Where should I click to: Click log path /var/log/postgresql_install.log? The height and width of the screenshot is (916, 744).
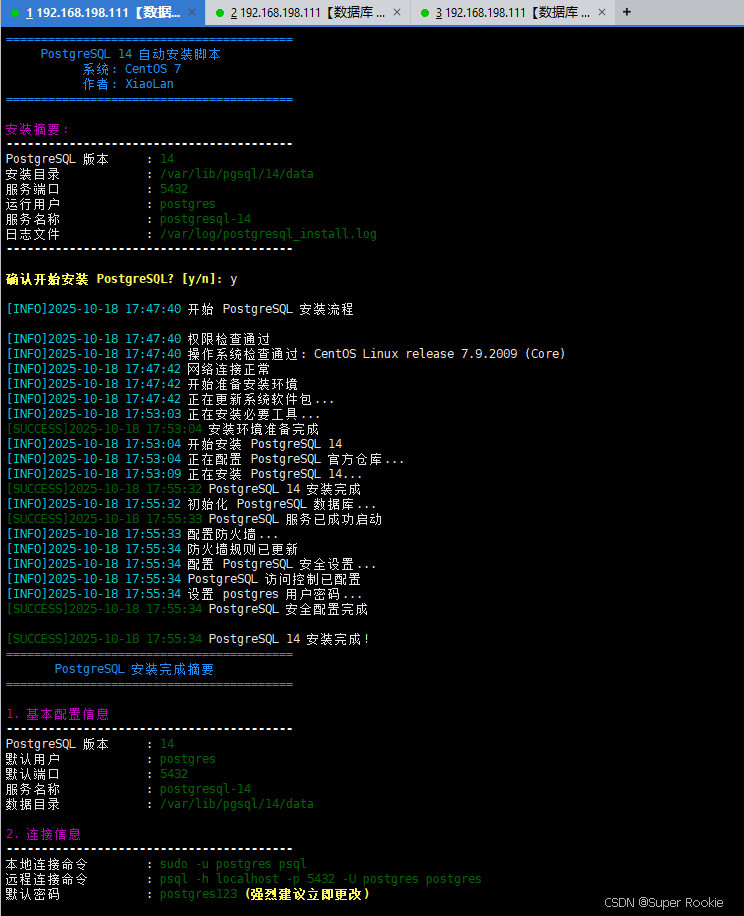268,234
